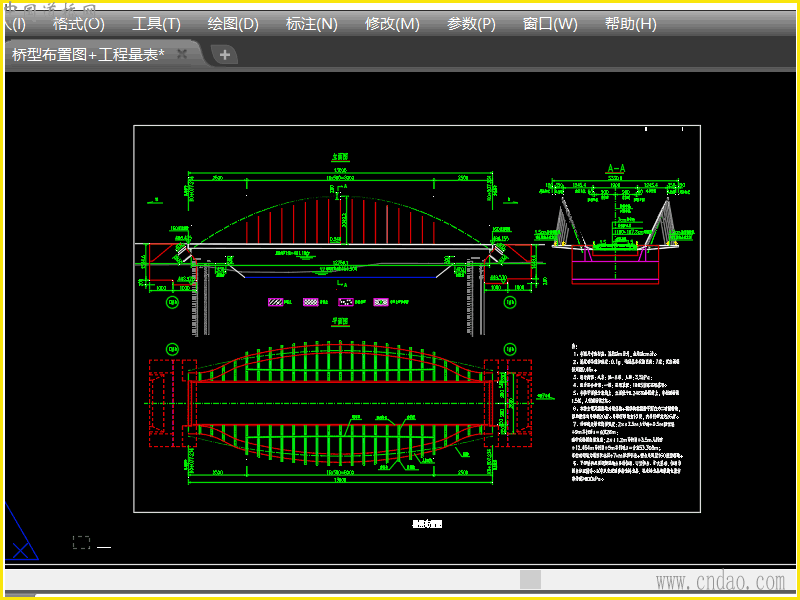This screenshot has height=600, width=800.
Task: Select the 平面图 plan view title text
Action: click(340, 323)
